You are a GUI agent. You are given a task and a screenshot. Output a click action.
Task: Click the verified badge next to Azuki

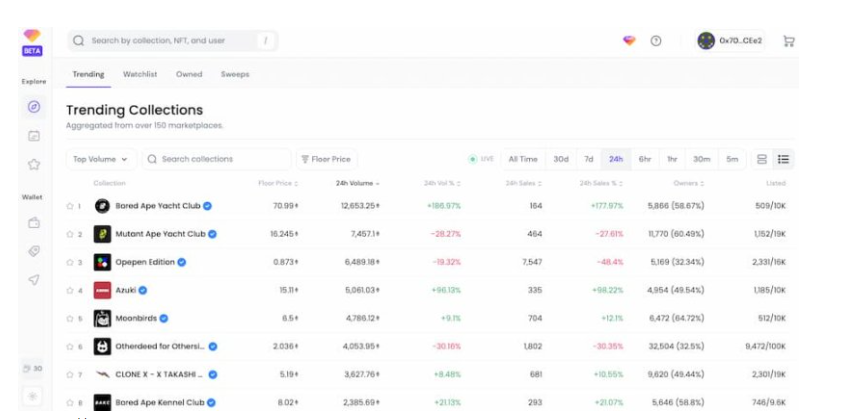click(x=143, y=291)
